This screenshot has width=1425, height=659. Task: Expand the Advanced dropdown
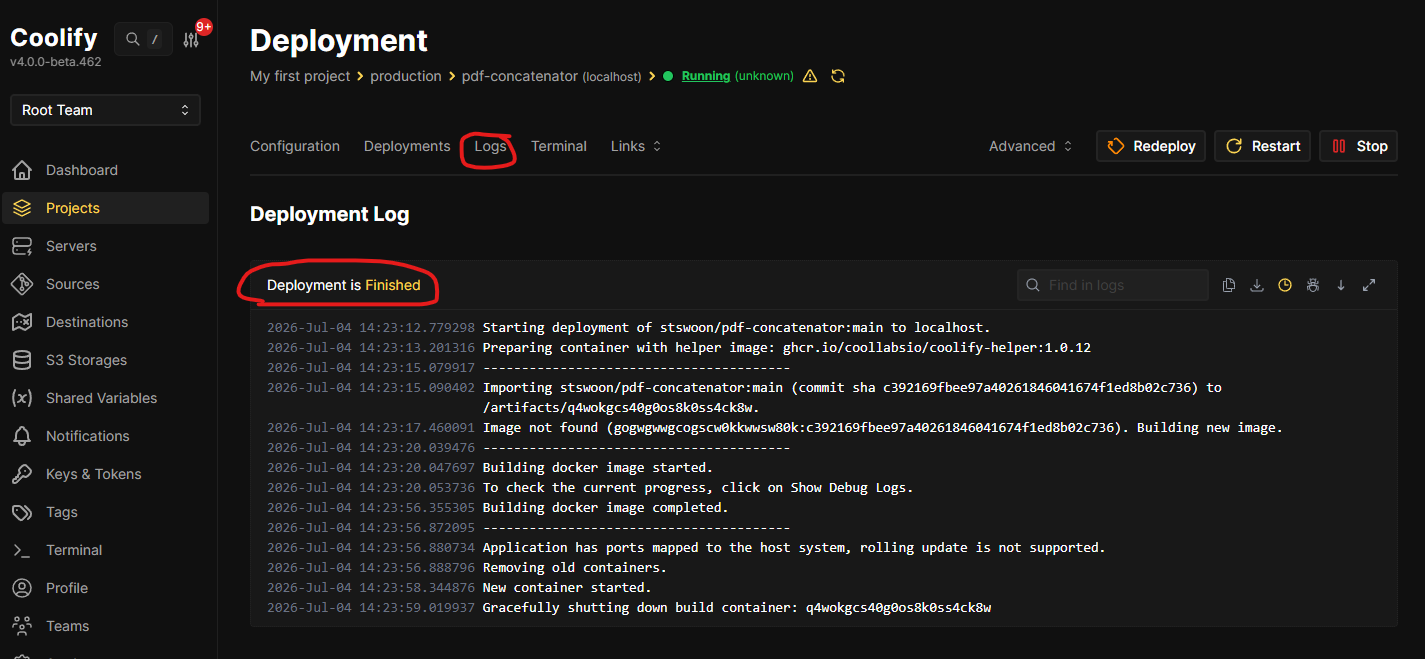pos(1031,146)
